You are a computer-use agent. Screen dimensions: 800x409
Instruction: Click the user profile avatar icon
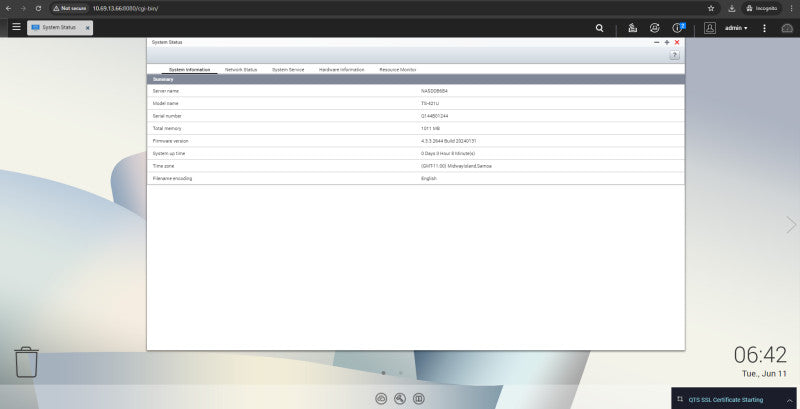point(710,28)
